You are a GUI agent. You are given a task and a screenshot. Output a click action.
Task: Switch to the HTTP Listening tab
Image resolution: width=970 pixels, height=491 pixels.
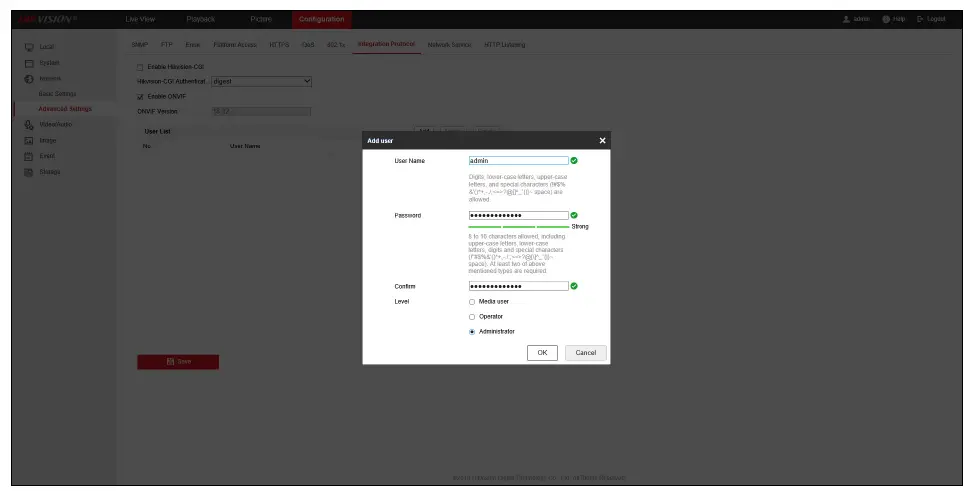(x=505, y=45)
